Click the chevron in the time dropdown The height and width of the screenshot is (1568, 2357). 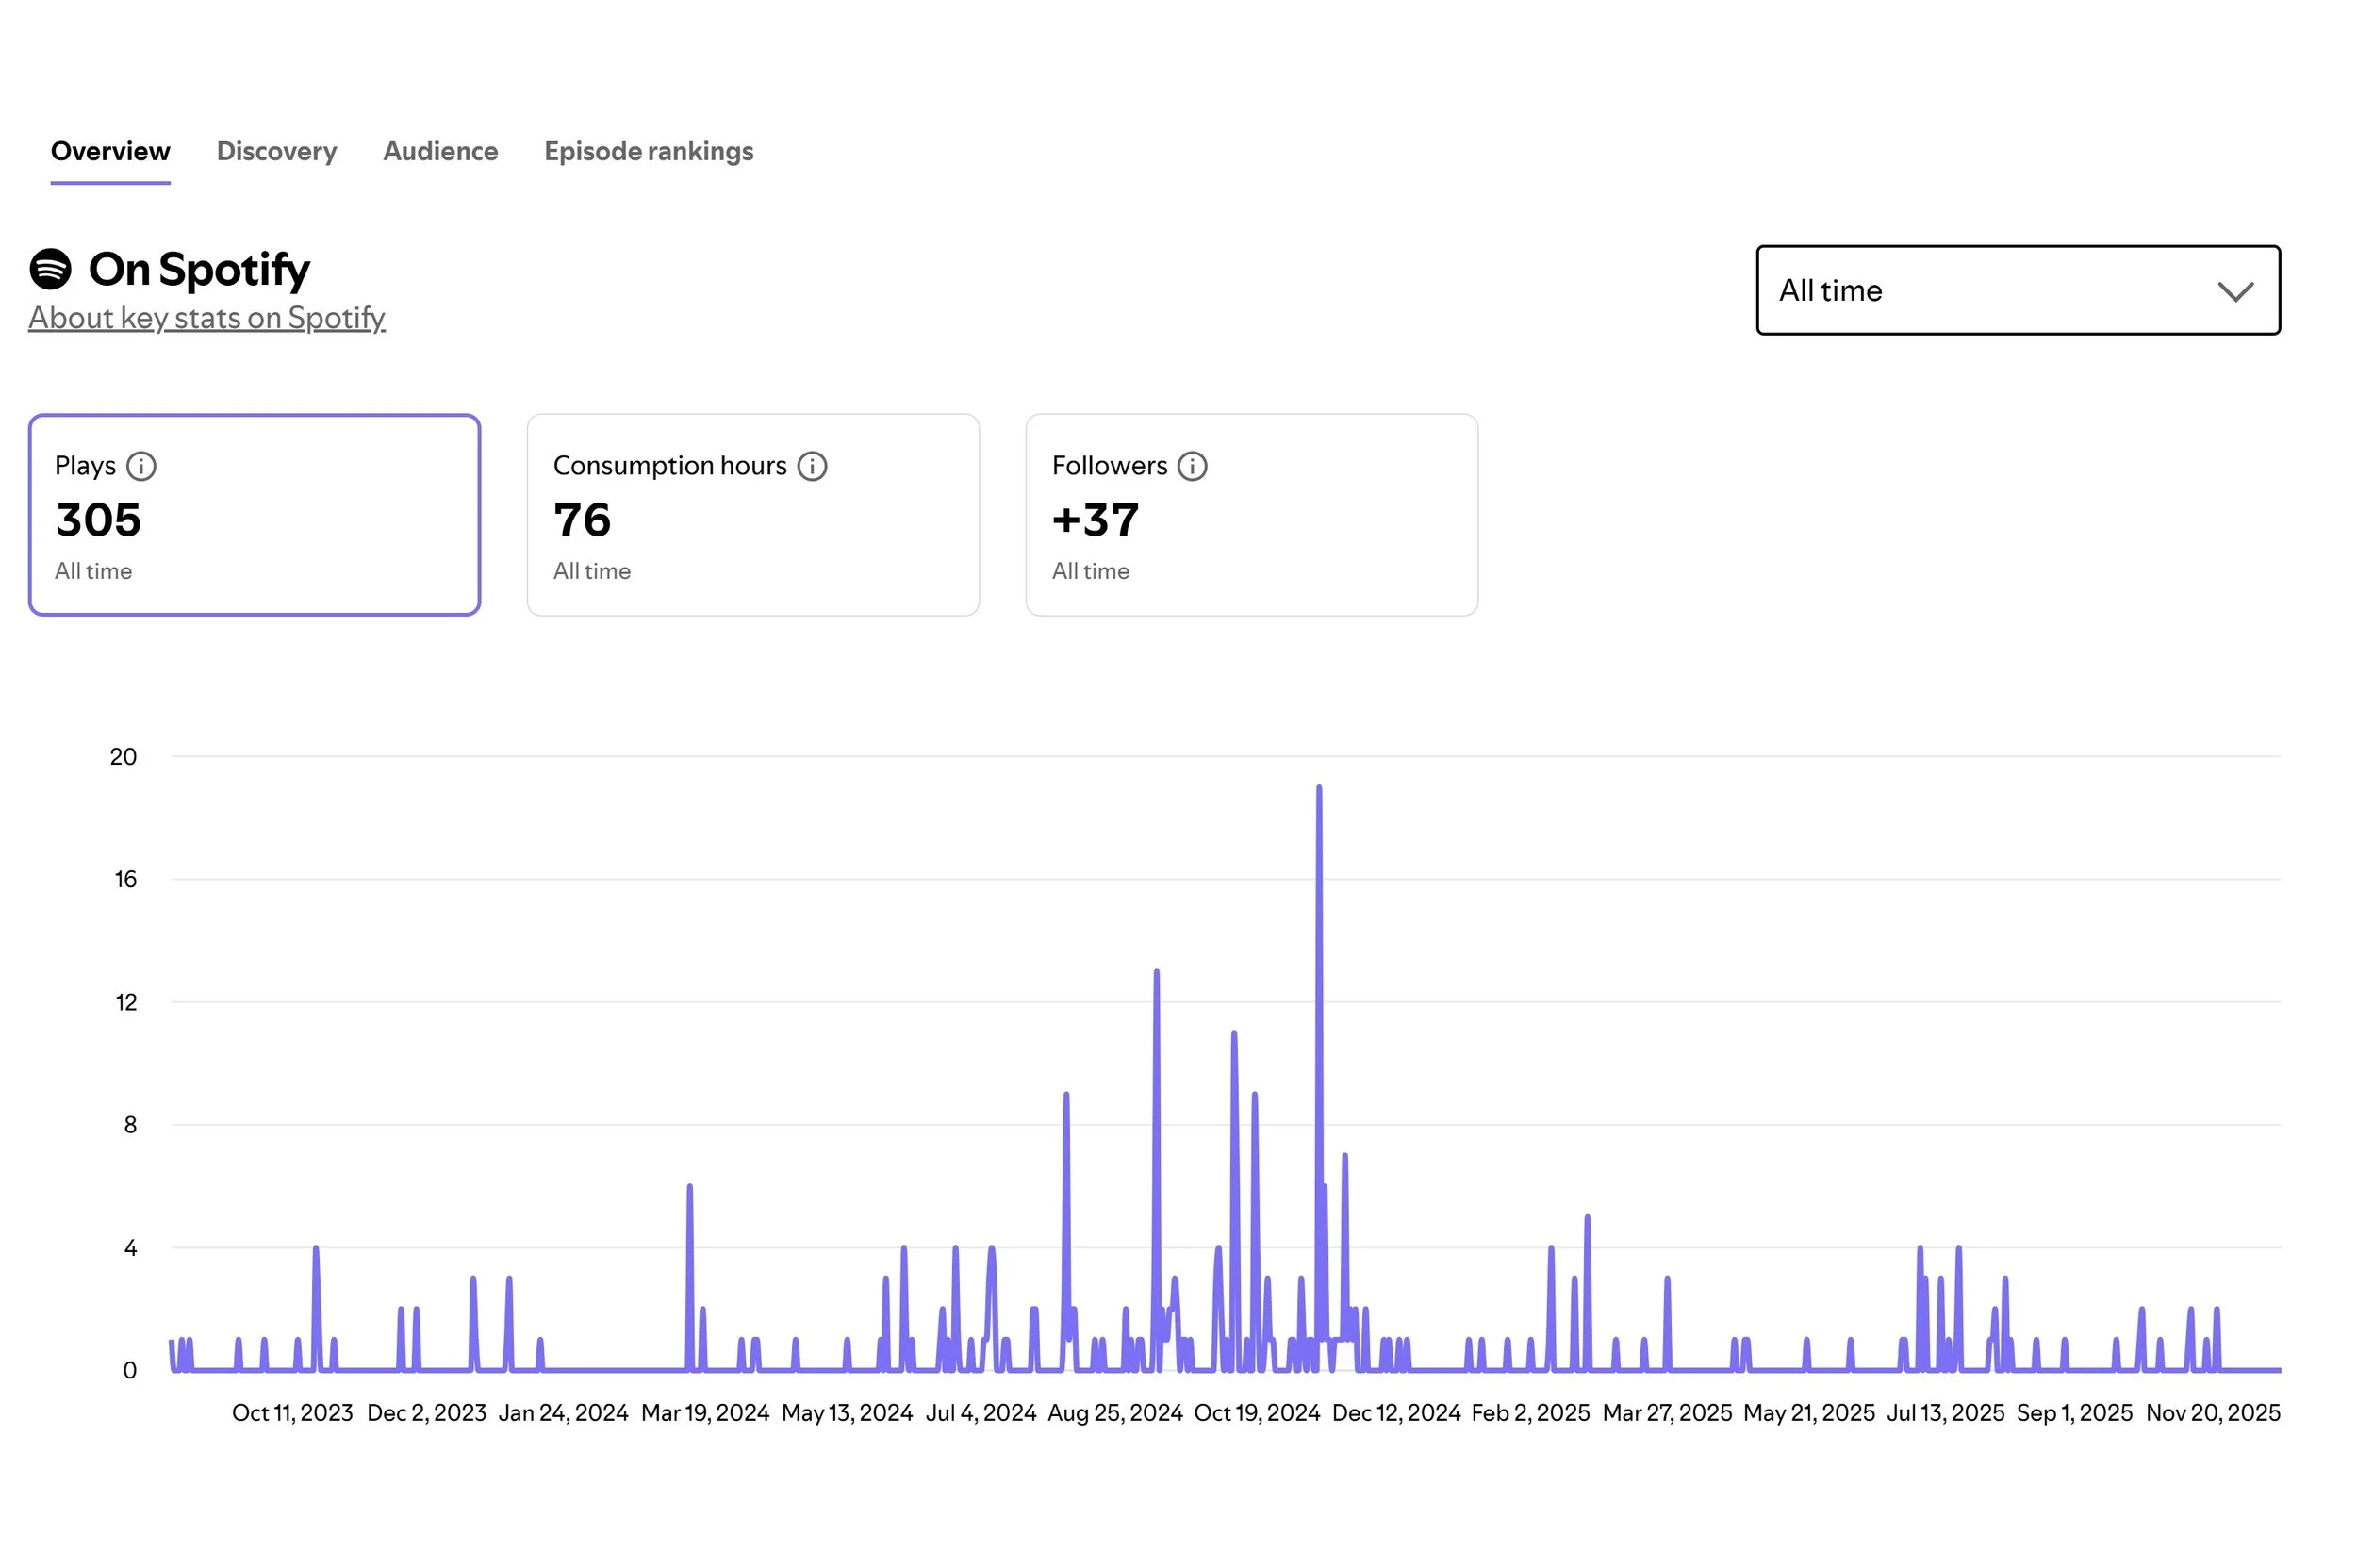[x=2234, y=291]
